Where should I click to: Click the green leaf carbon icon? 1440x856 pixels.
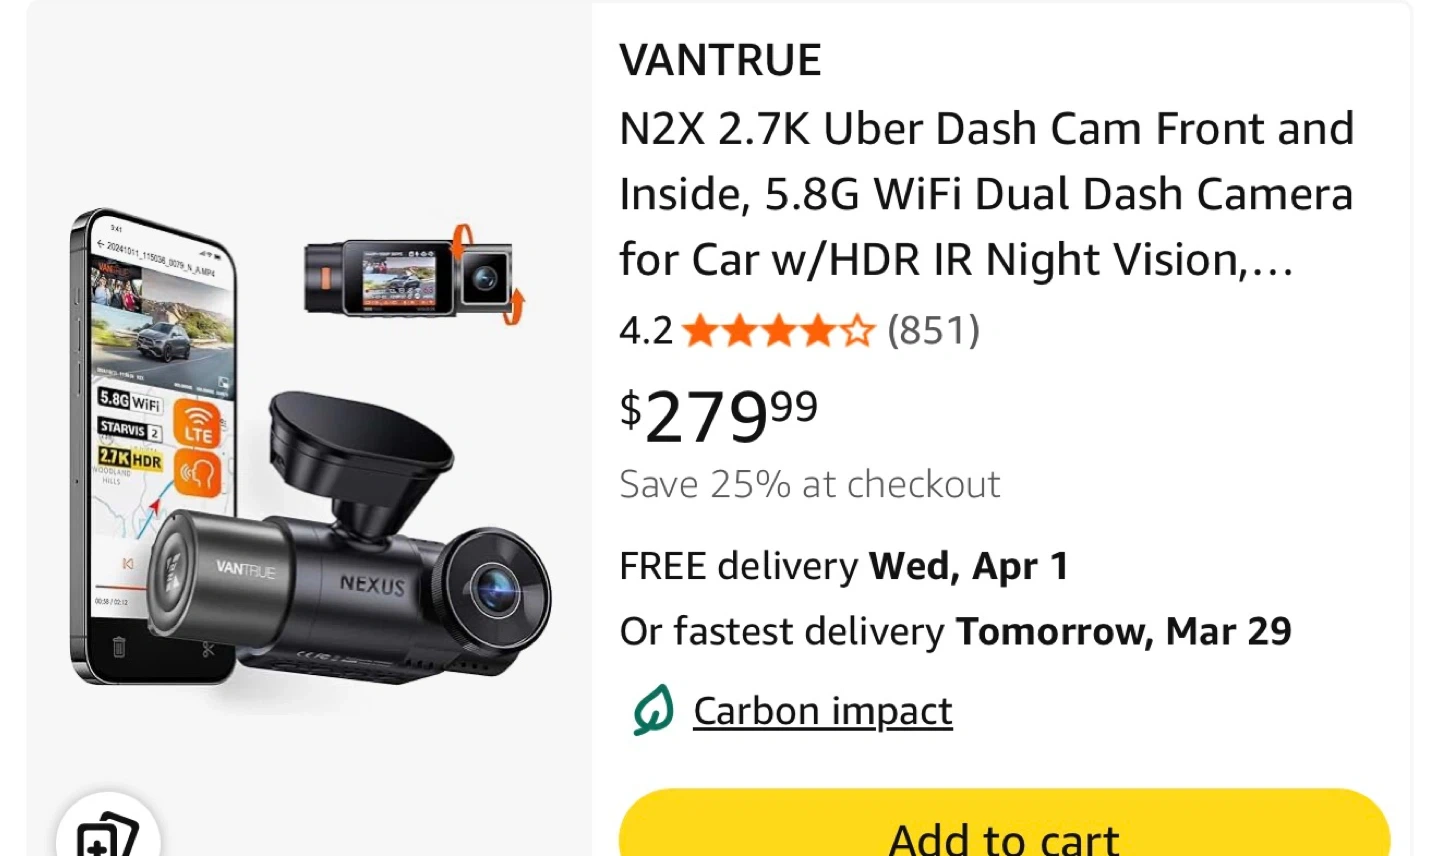[x=653, y=710]
